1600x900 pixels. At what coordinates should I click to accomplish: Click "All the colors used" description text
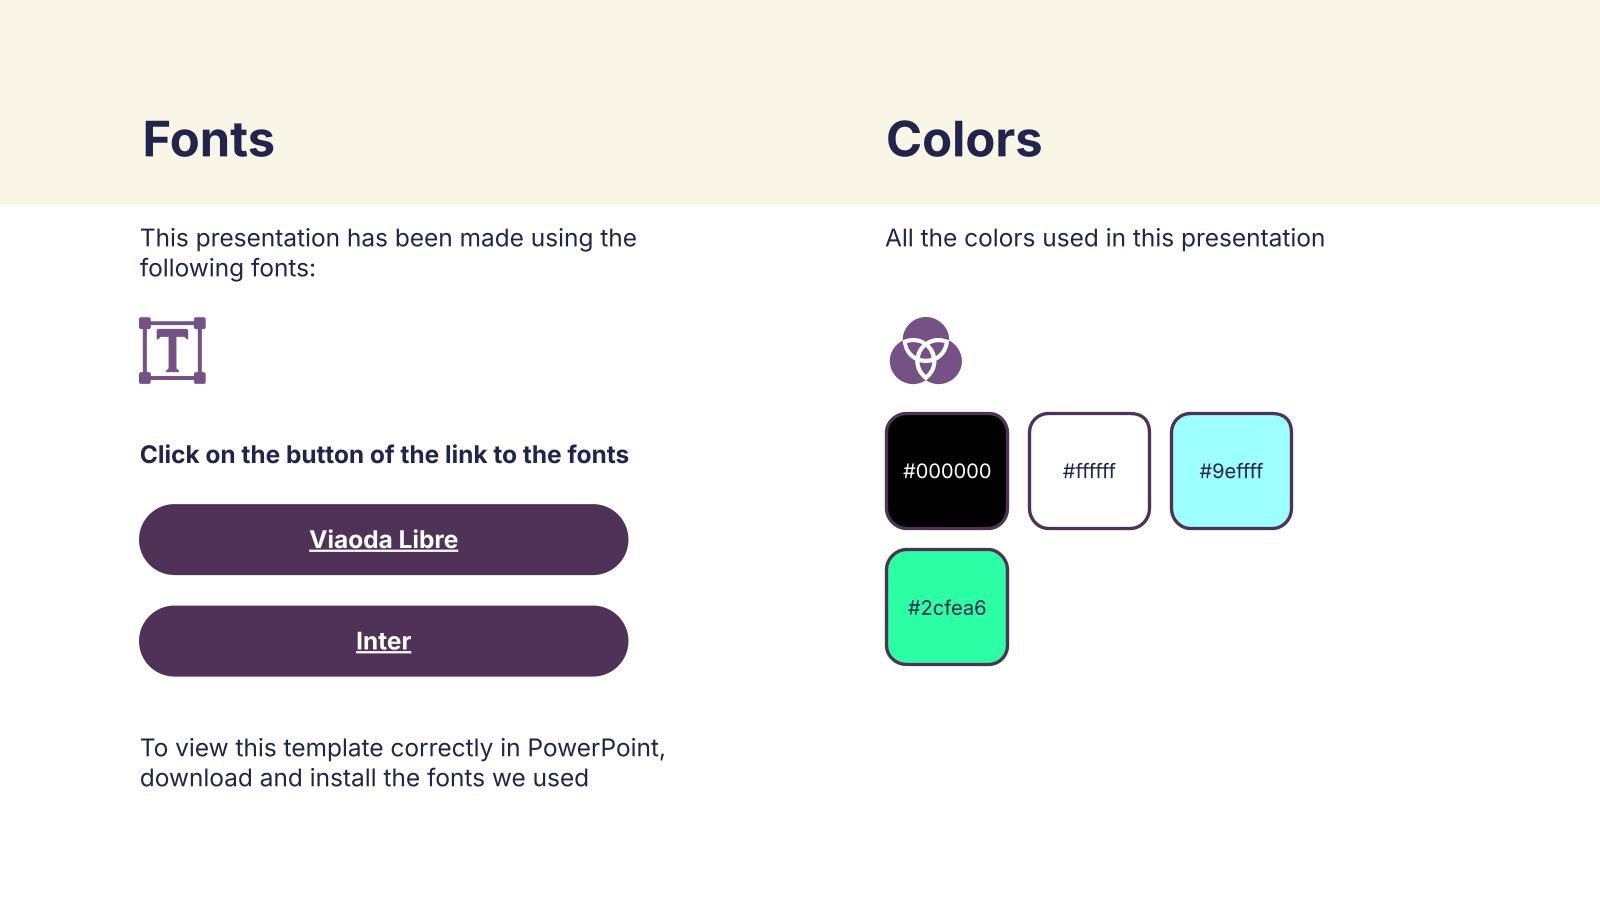pos(1104,238)
